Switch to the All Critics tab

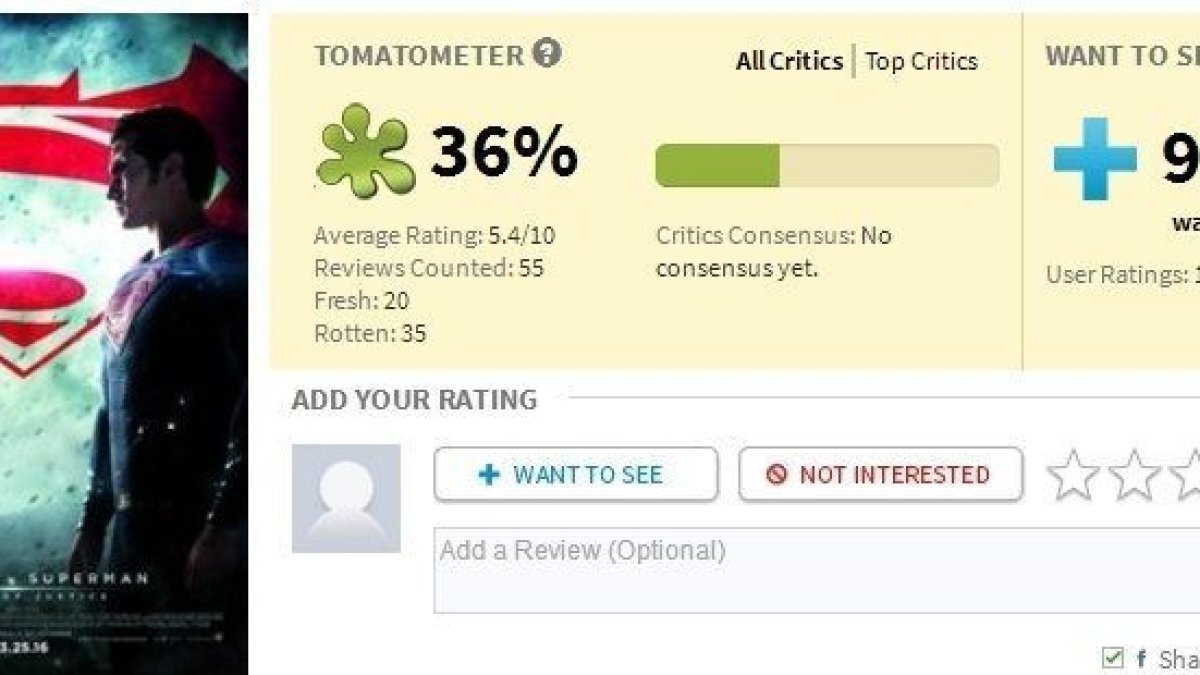tap(789, 61)
